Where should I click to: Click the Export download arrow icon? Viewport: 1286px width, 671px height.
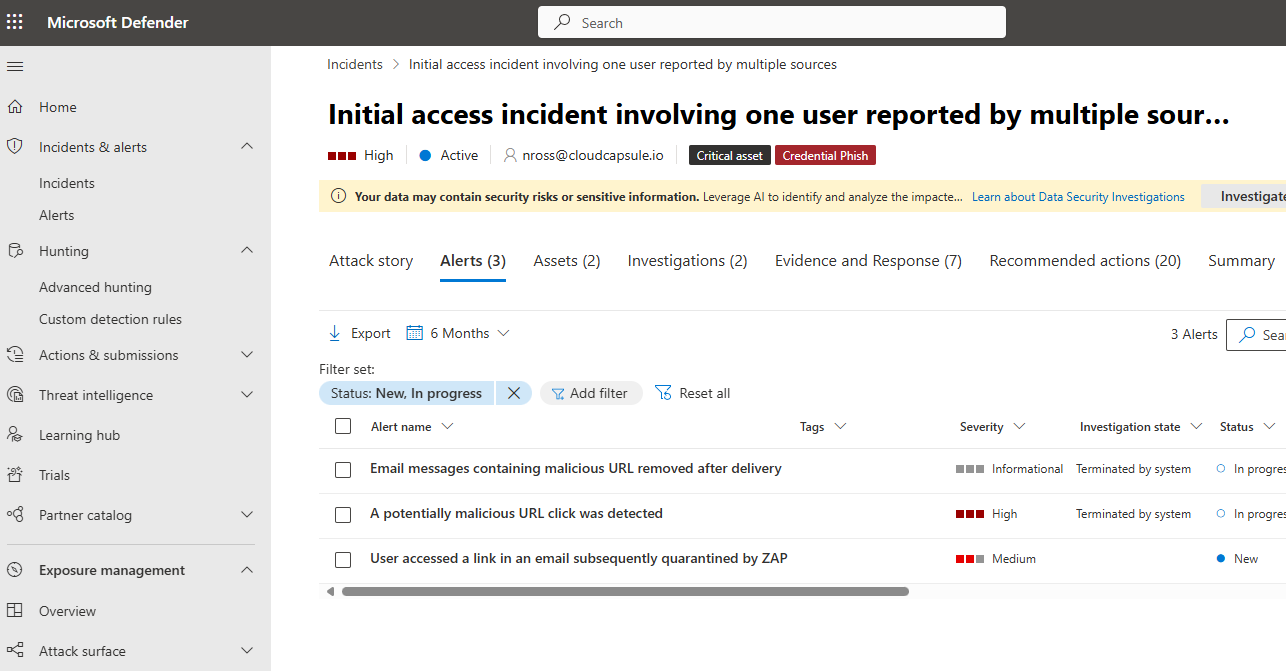click(x=335, y=333)
